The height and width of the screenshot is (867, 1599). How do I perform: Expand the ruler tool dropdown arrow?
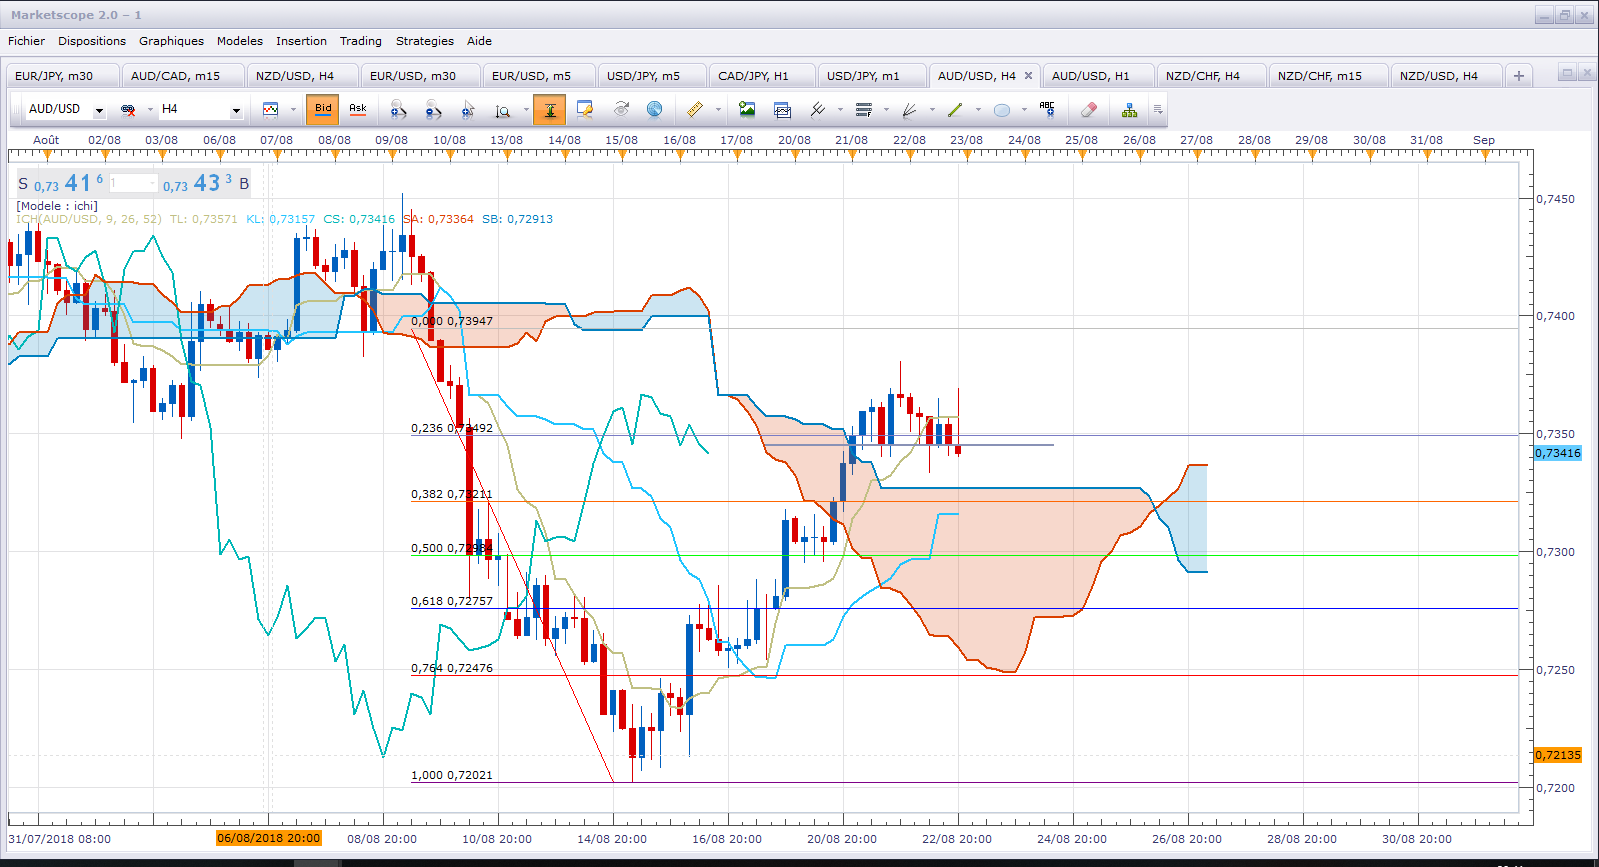click(x=718, y=110)
